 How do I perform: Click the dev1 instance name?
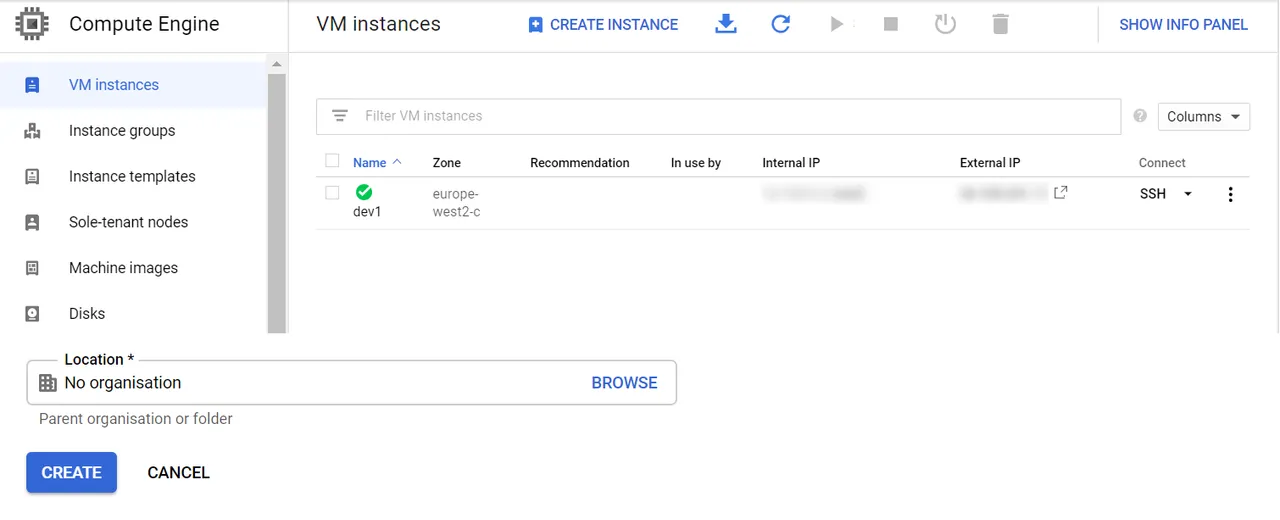point(367,212)
